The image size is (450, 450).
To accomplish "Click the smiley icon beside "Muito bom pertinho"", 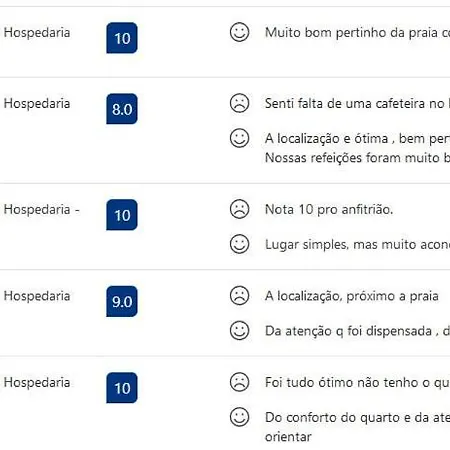I will 239,32.
